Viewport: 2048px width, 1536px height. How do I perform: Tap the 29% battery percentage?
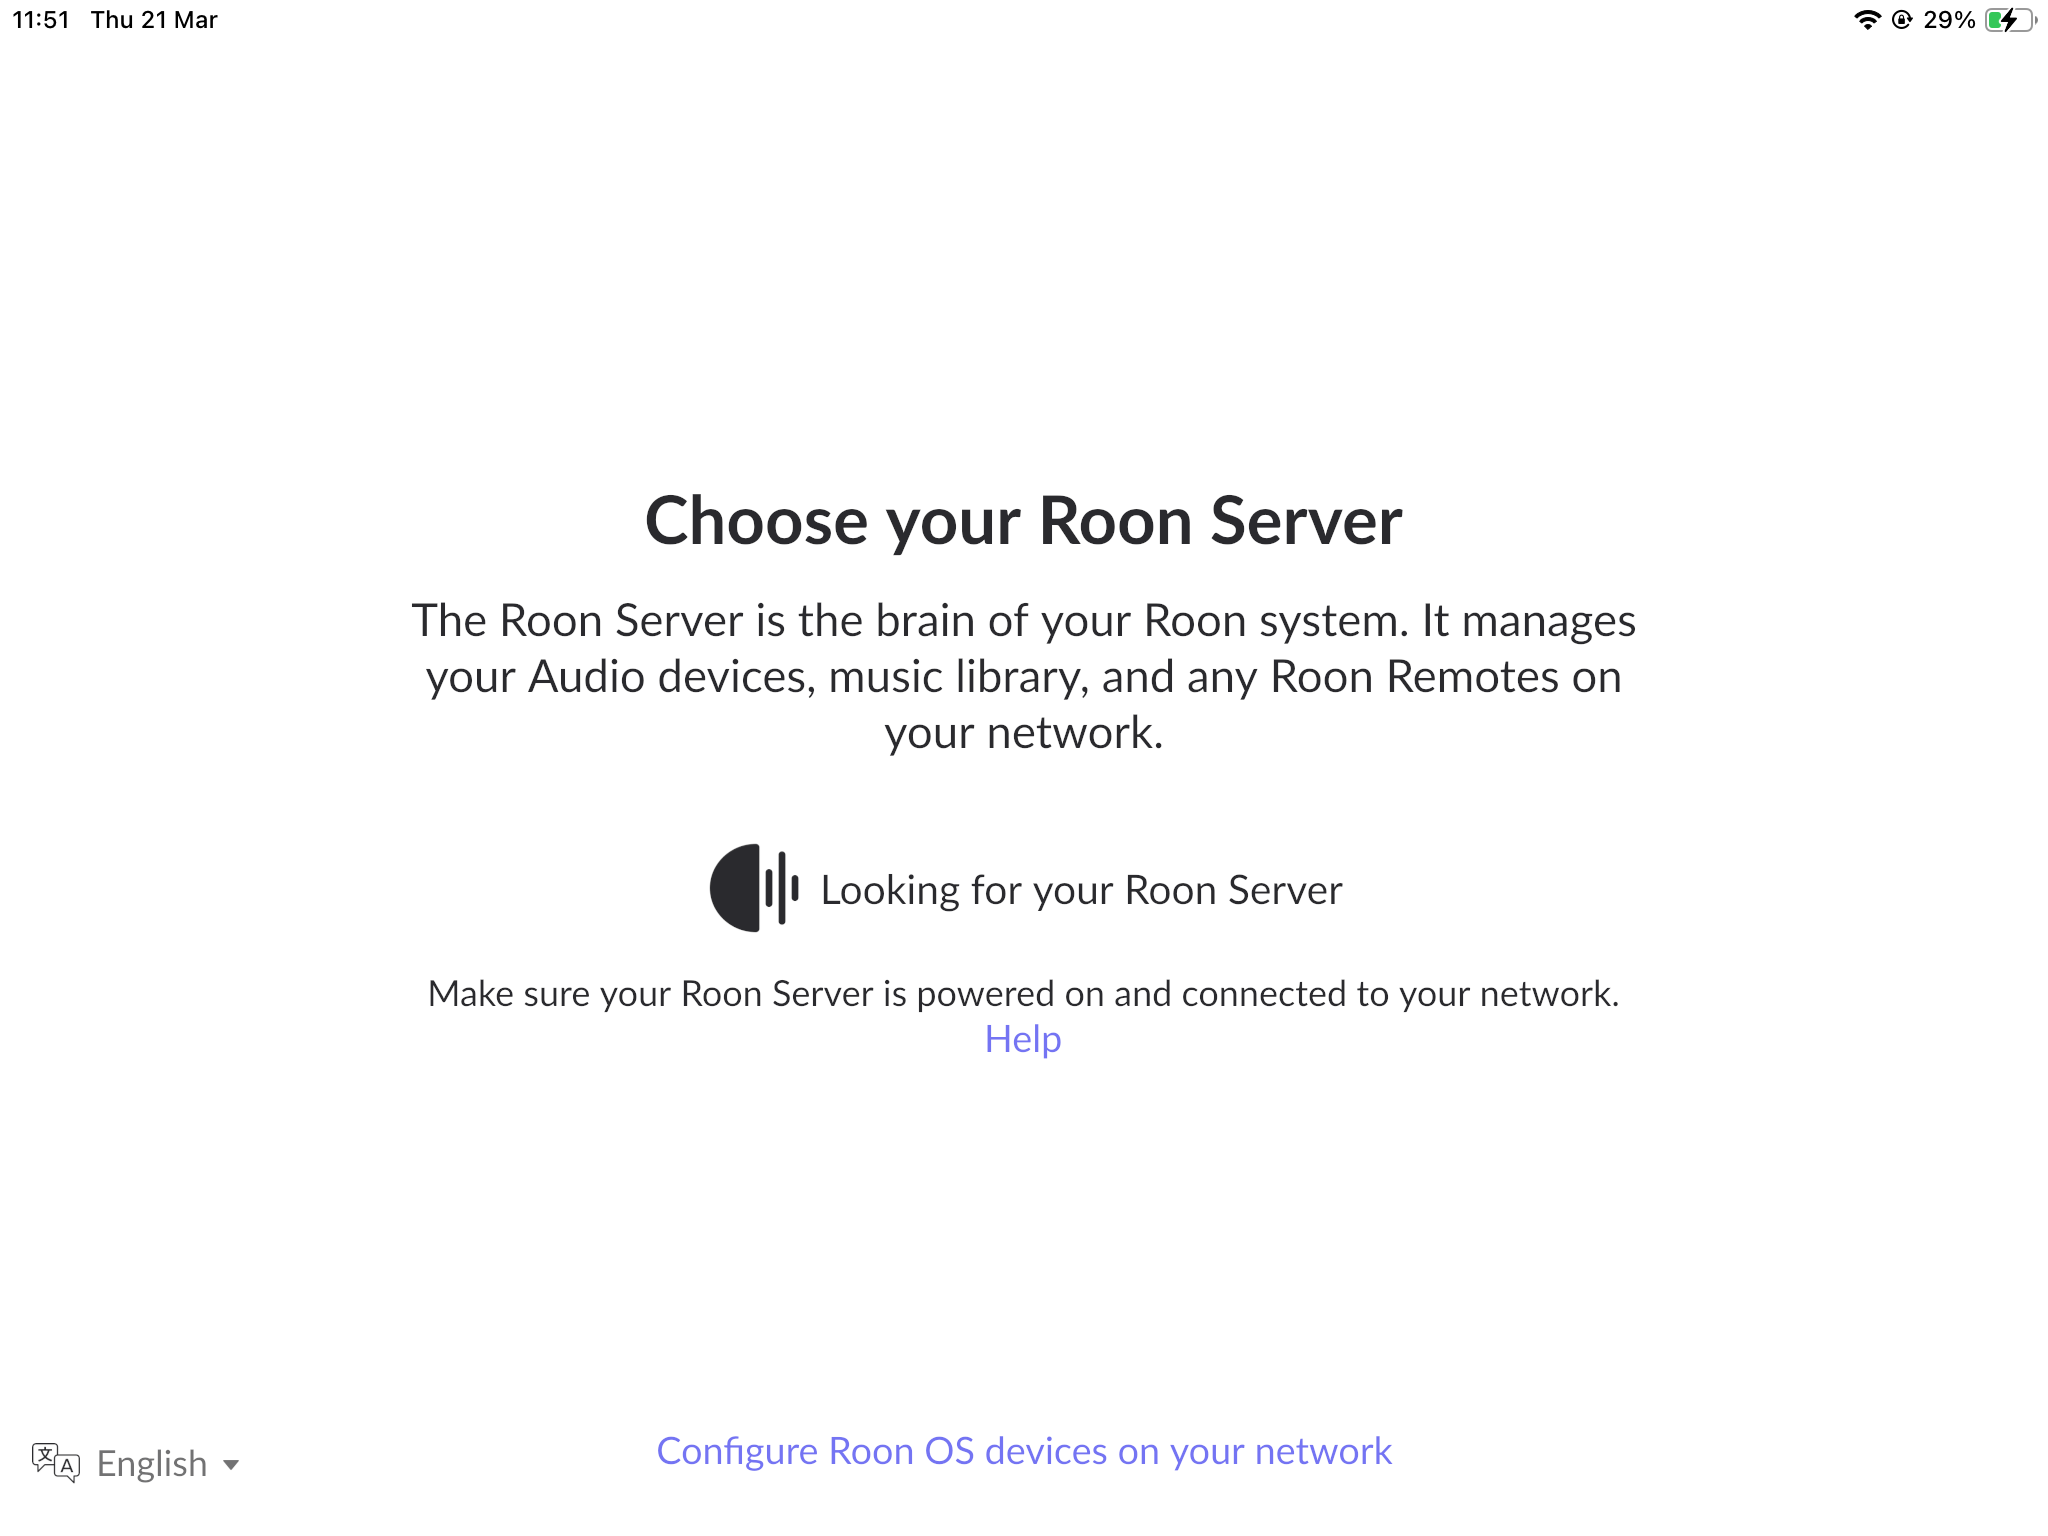[x=1949, y=20]
